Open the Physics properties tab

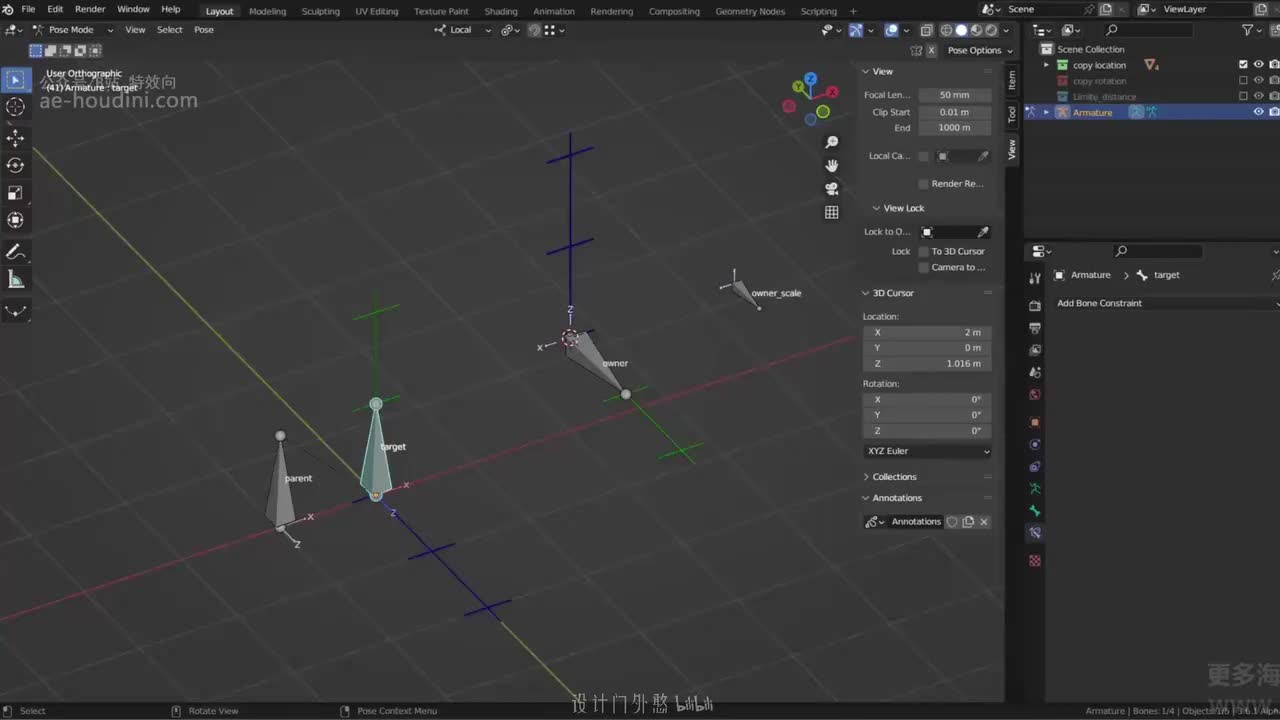pos(1035,445)
